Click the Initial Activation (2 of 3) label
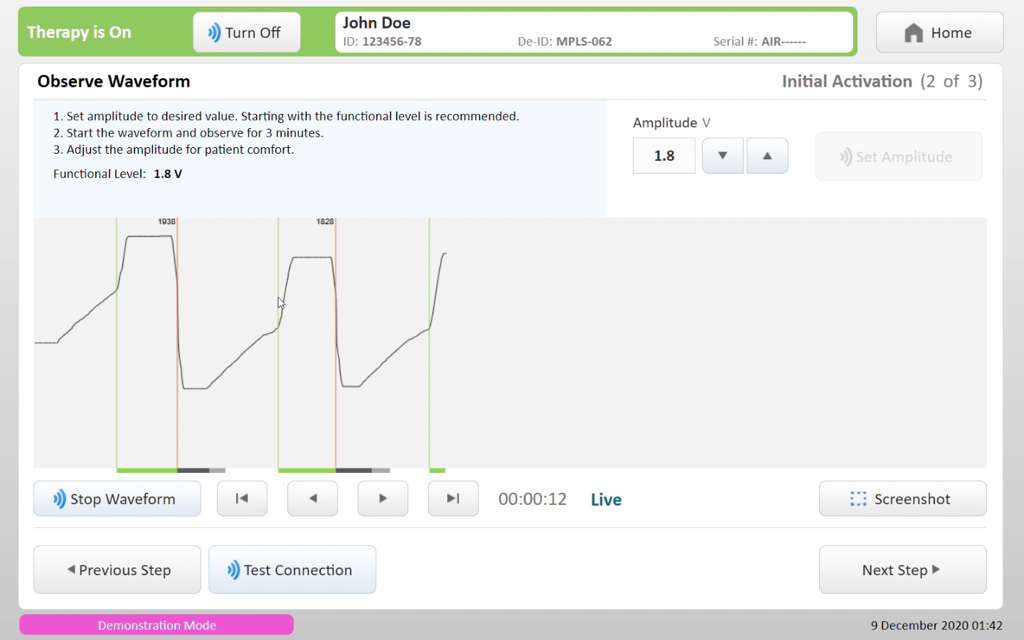Image resolution: width=1024 pixels, height=640 pixels. click(882, 82)
